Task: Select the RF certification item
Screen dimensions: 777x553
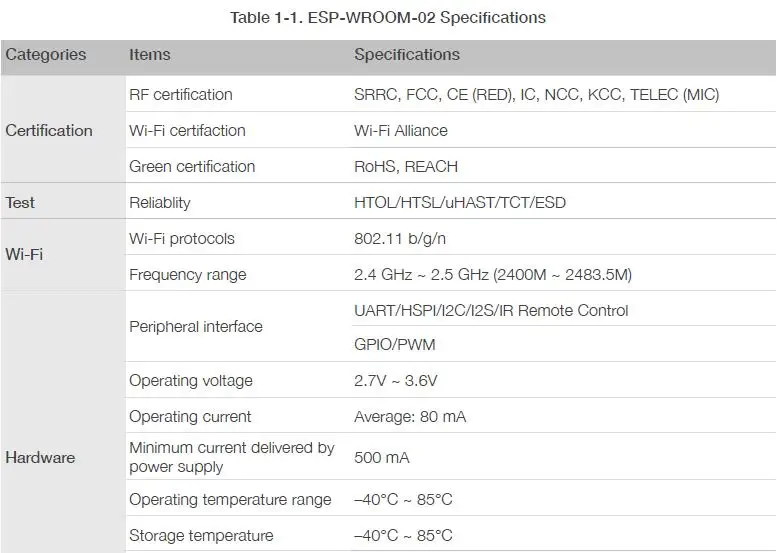Action: pyautogui.click(x=181, y=94)
